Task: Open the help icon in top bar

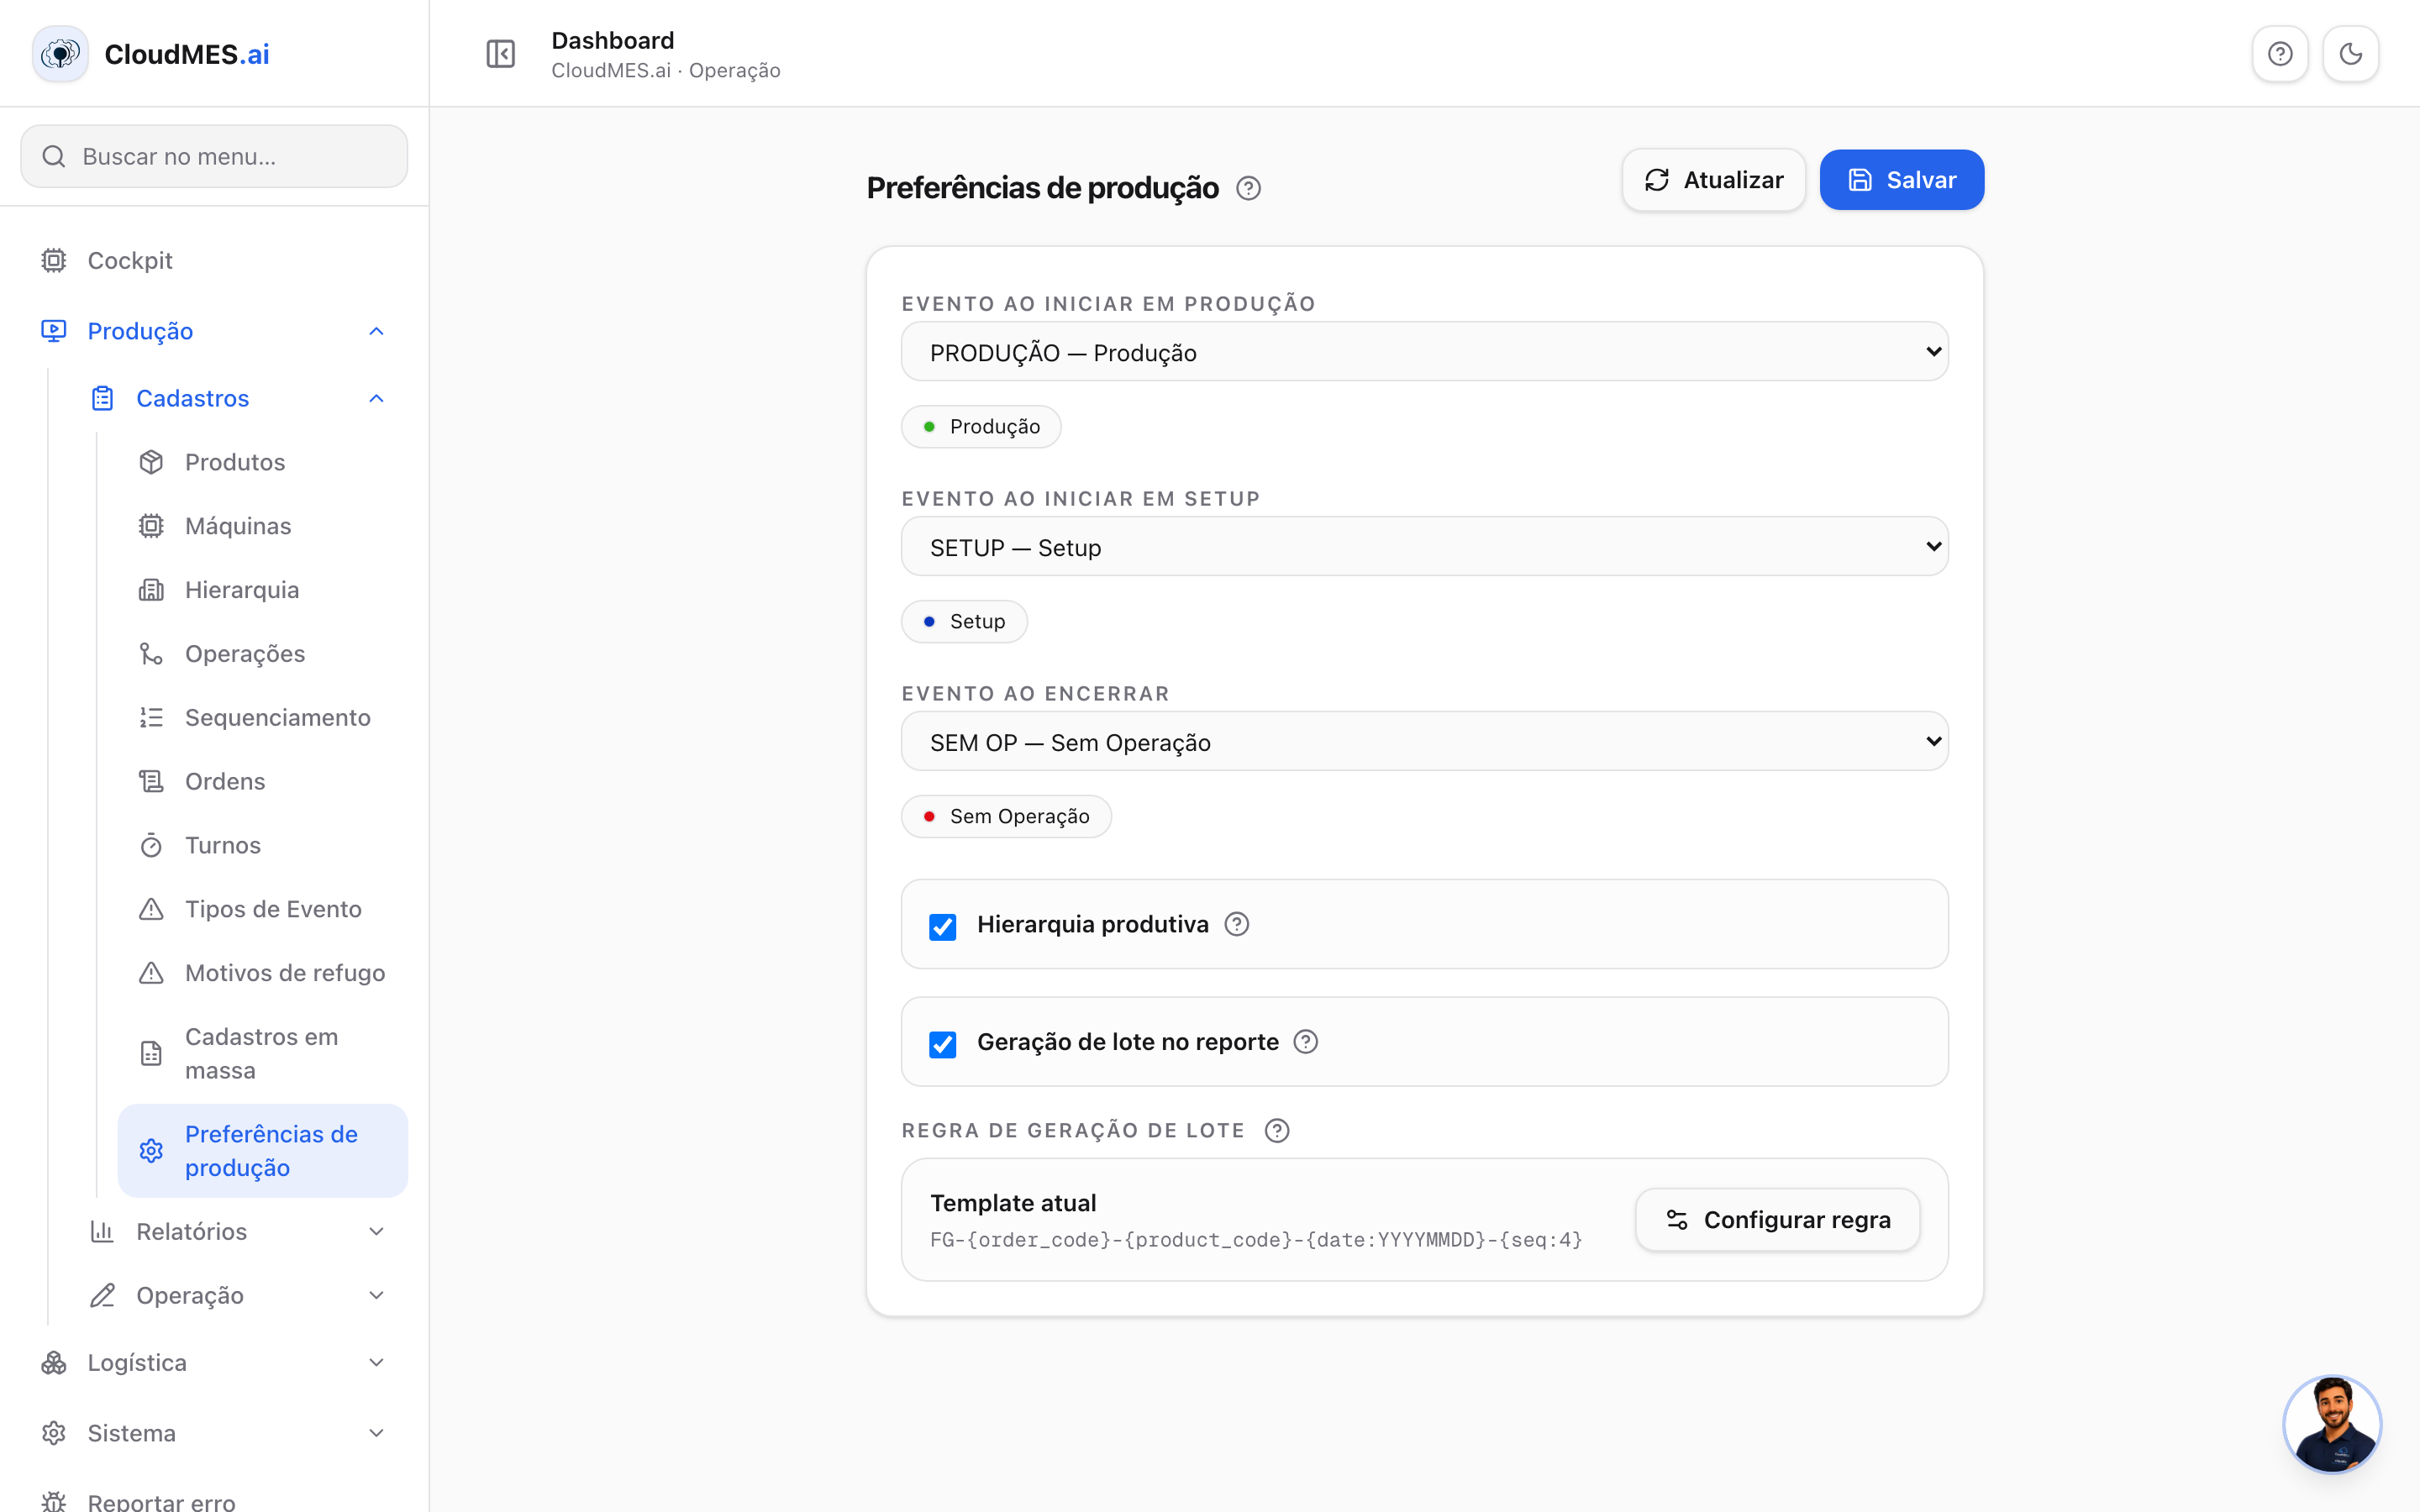Action: 2279,54
